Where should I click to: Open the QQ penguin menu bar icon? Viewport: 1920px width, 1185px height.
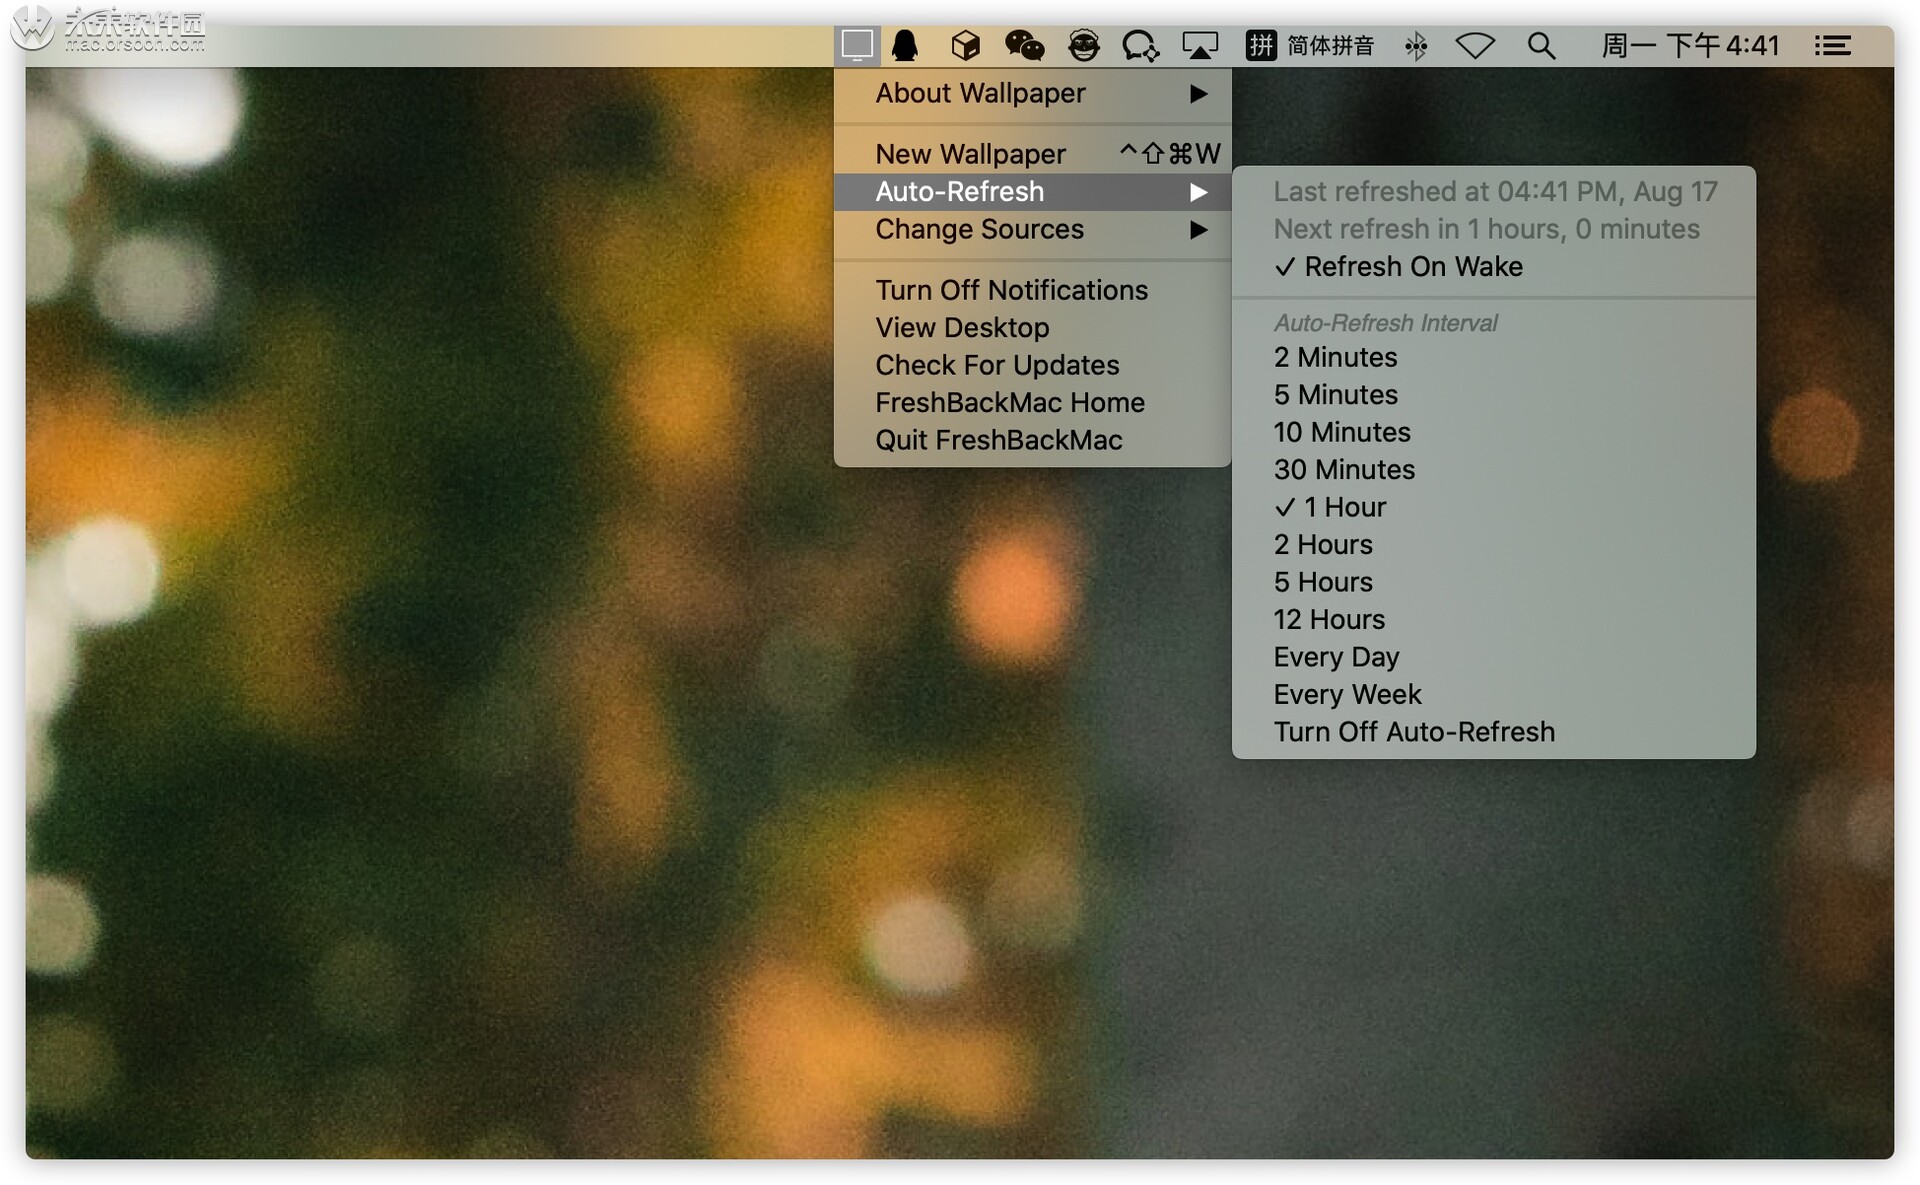coord(905,45)
